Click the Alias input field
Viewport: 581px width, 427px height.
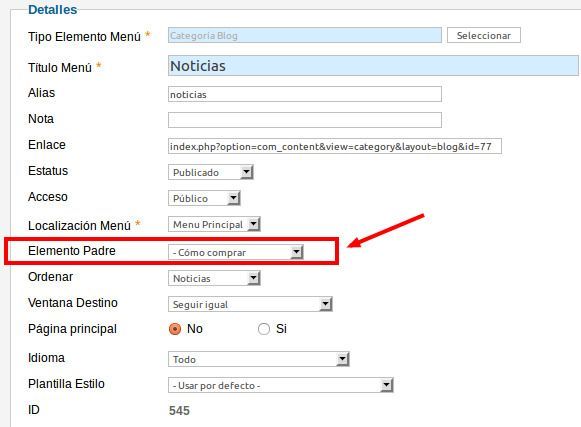click(305, 94)
